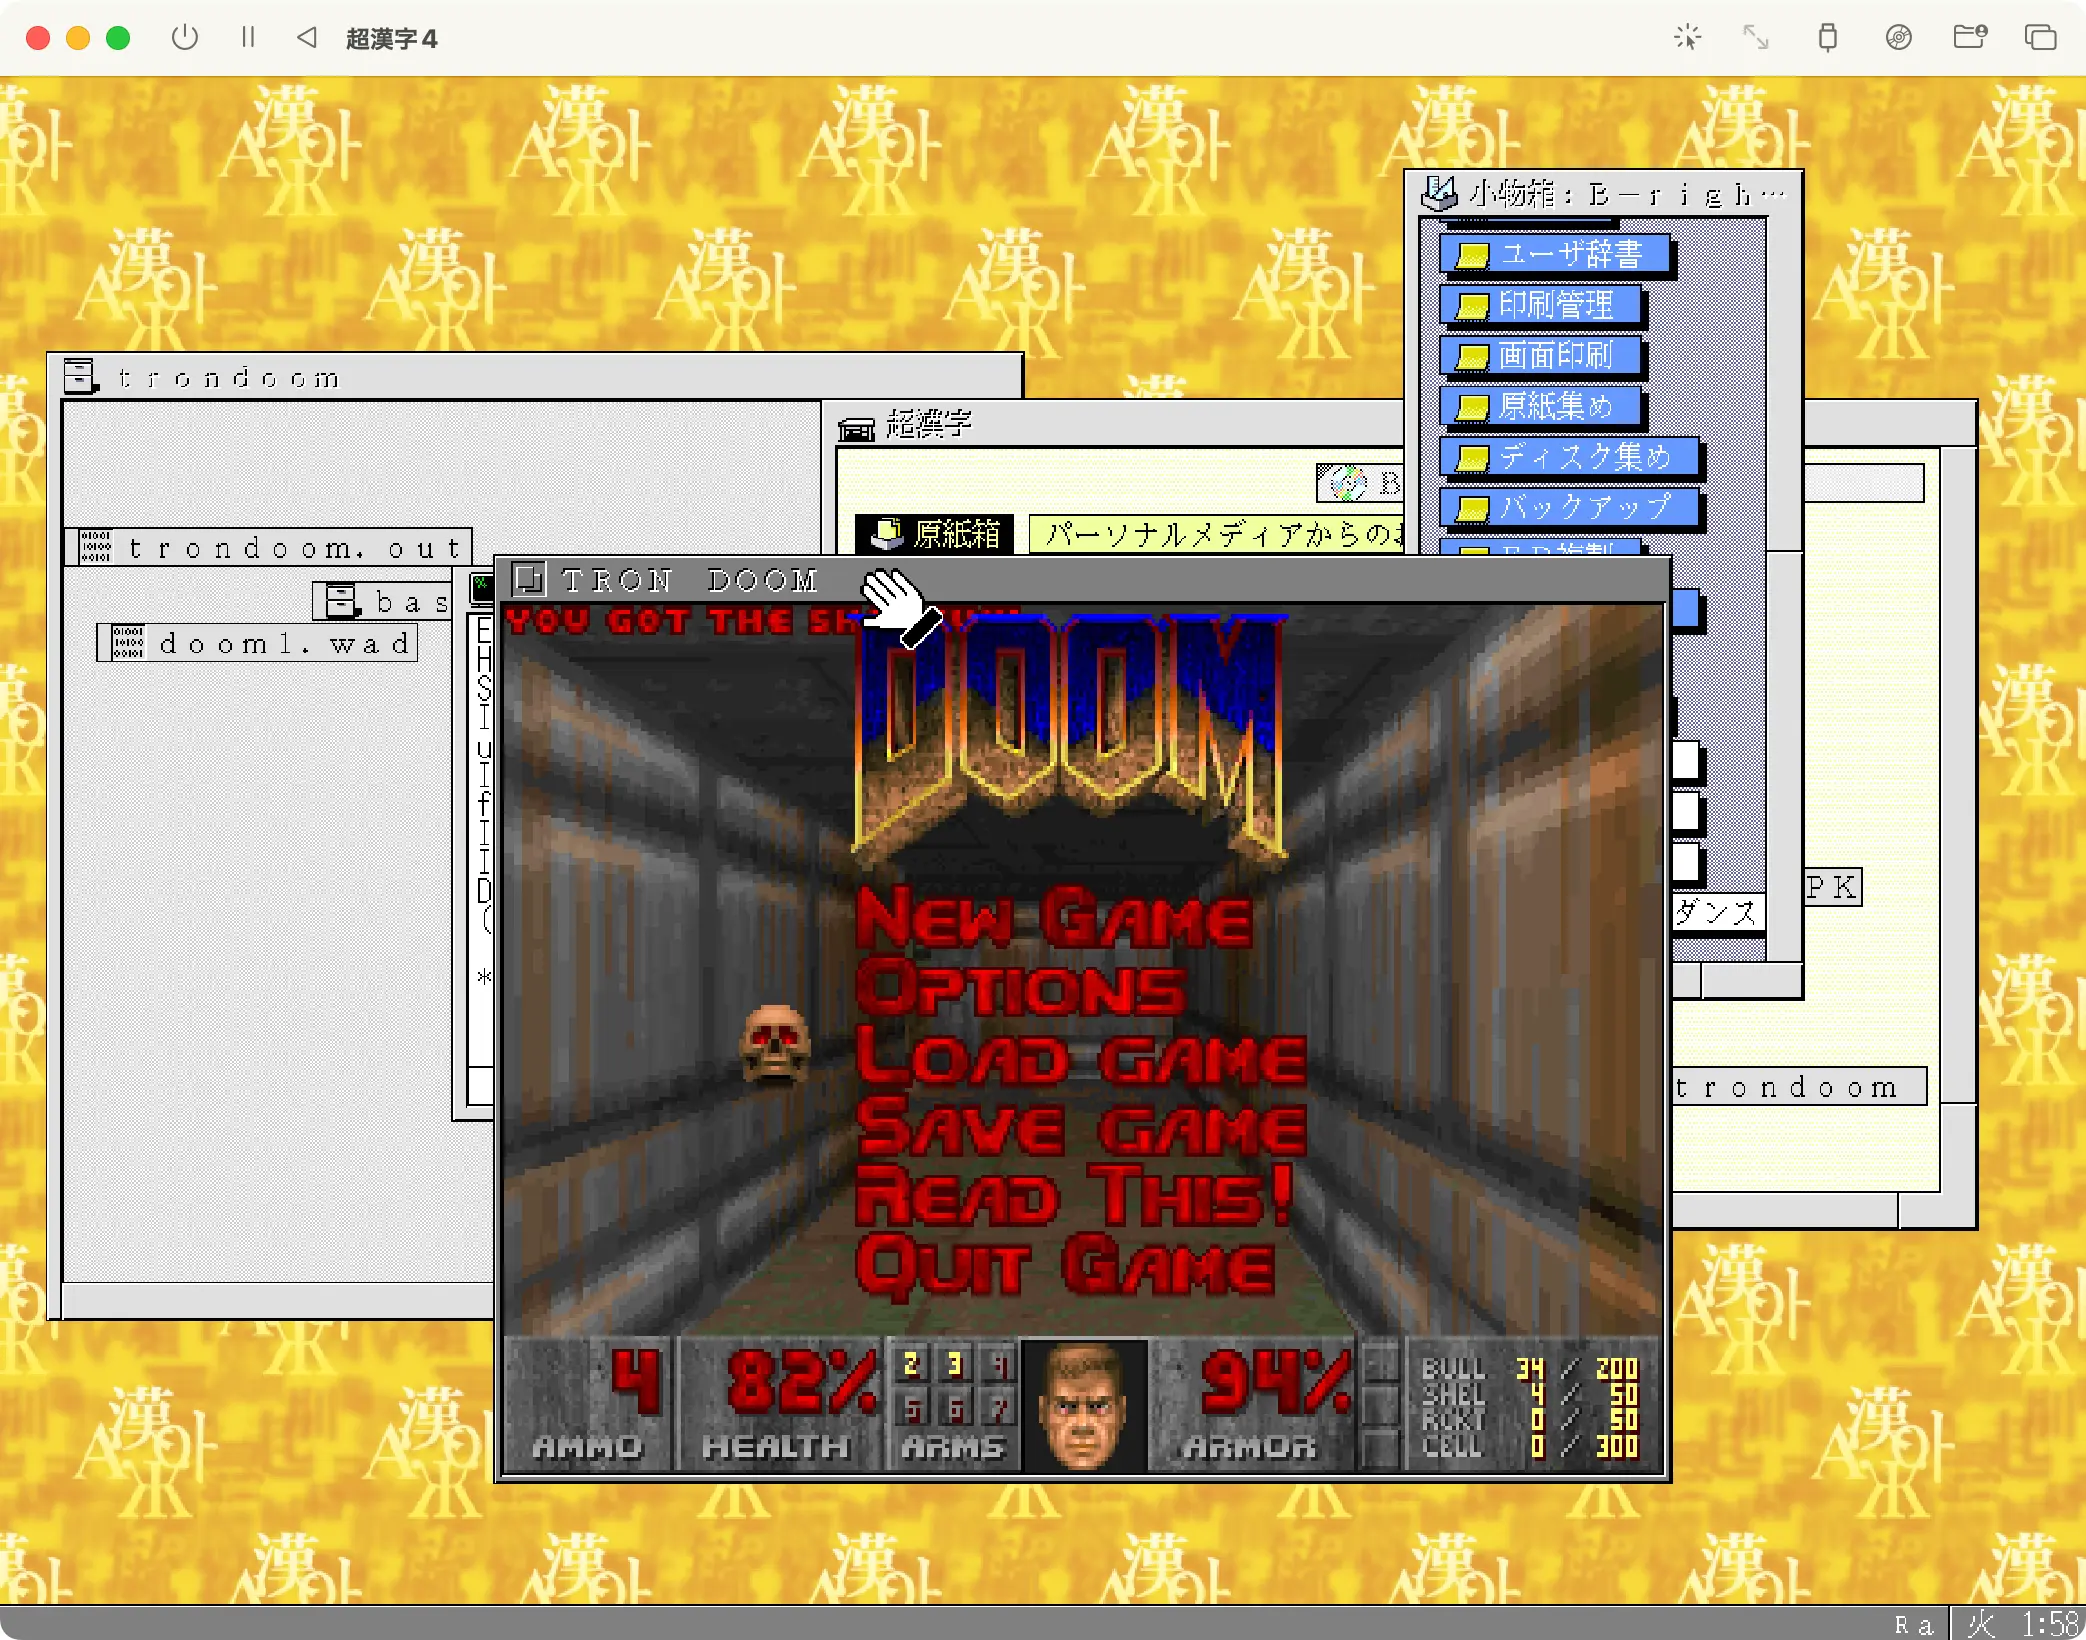Click the TRON DOOM title bar window icon
The height and width of the screenshot is (1640, 2086).
pos(528,579)
